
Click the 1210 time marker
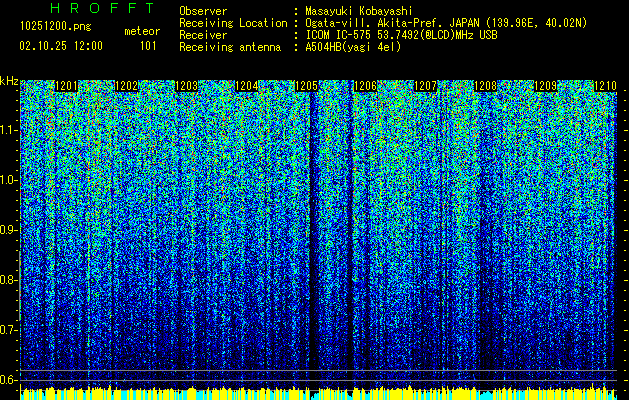point(605,86)
